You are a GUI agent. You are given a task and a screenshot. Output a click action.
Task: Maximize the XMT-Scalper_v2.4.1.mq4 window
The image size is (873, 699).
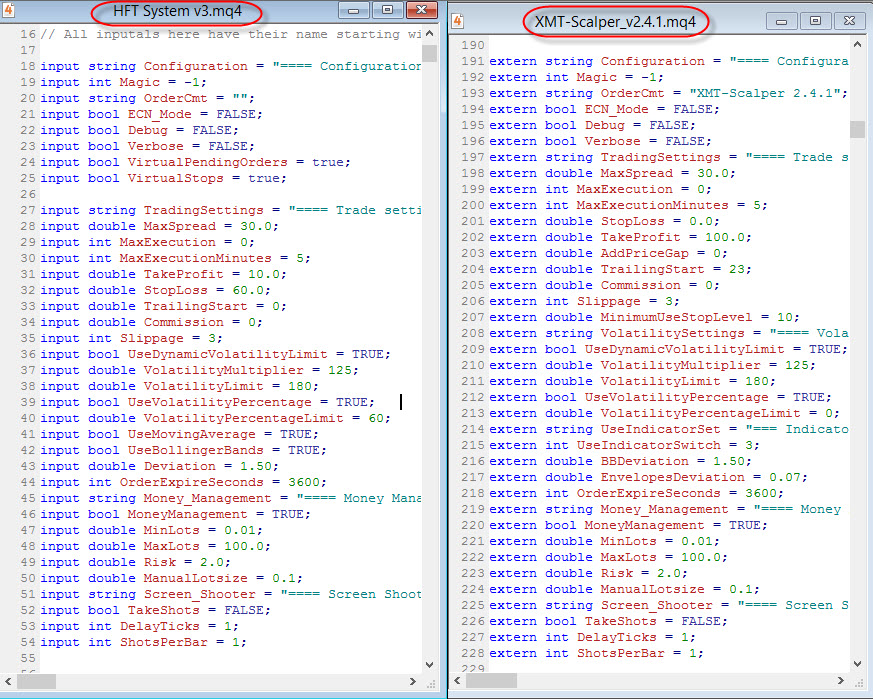pyautogui.click(x=816, y=20)
